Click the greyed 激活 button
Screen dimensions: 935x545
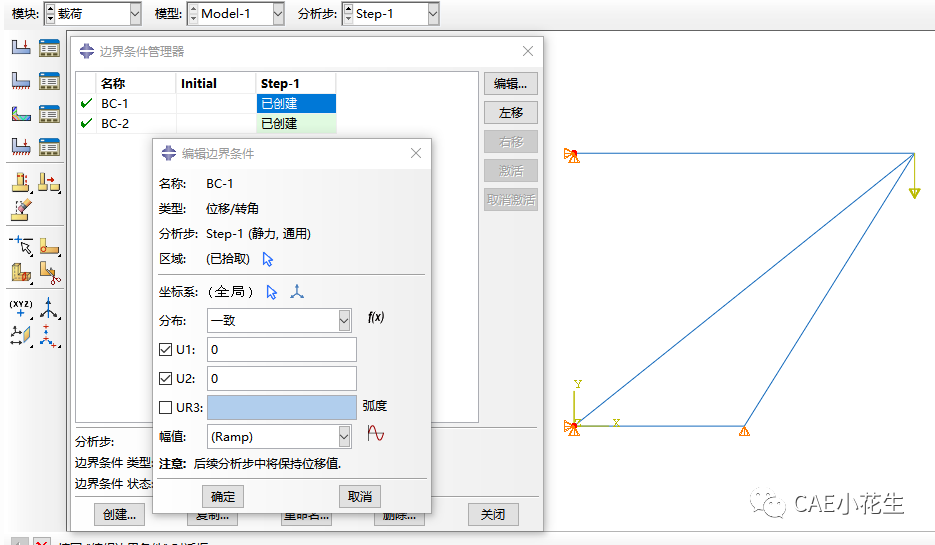[x=511, y=171]
